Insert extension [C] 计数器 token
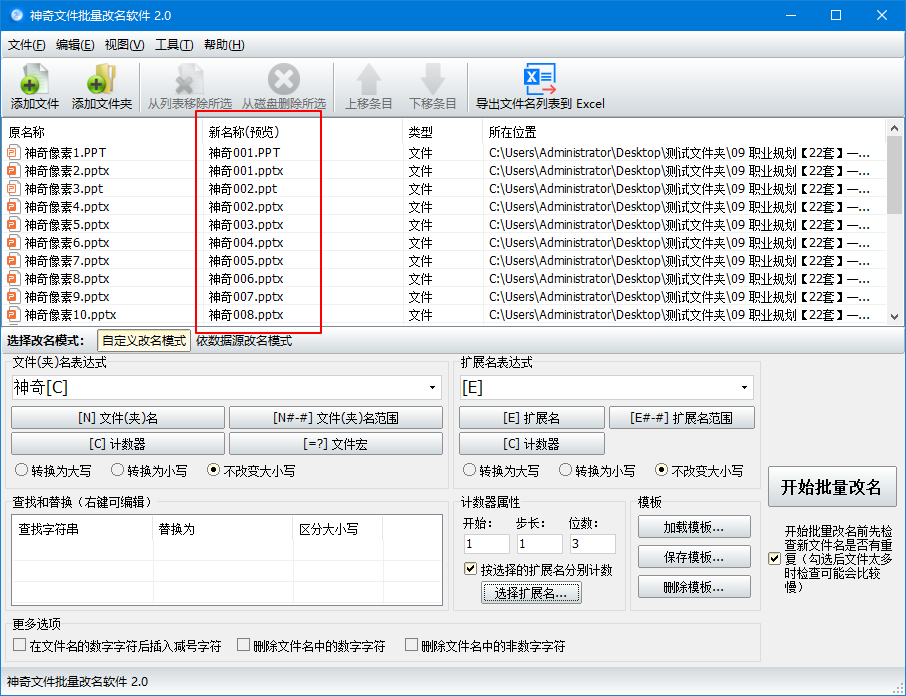 pos(532,444)
